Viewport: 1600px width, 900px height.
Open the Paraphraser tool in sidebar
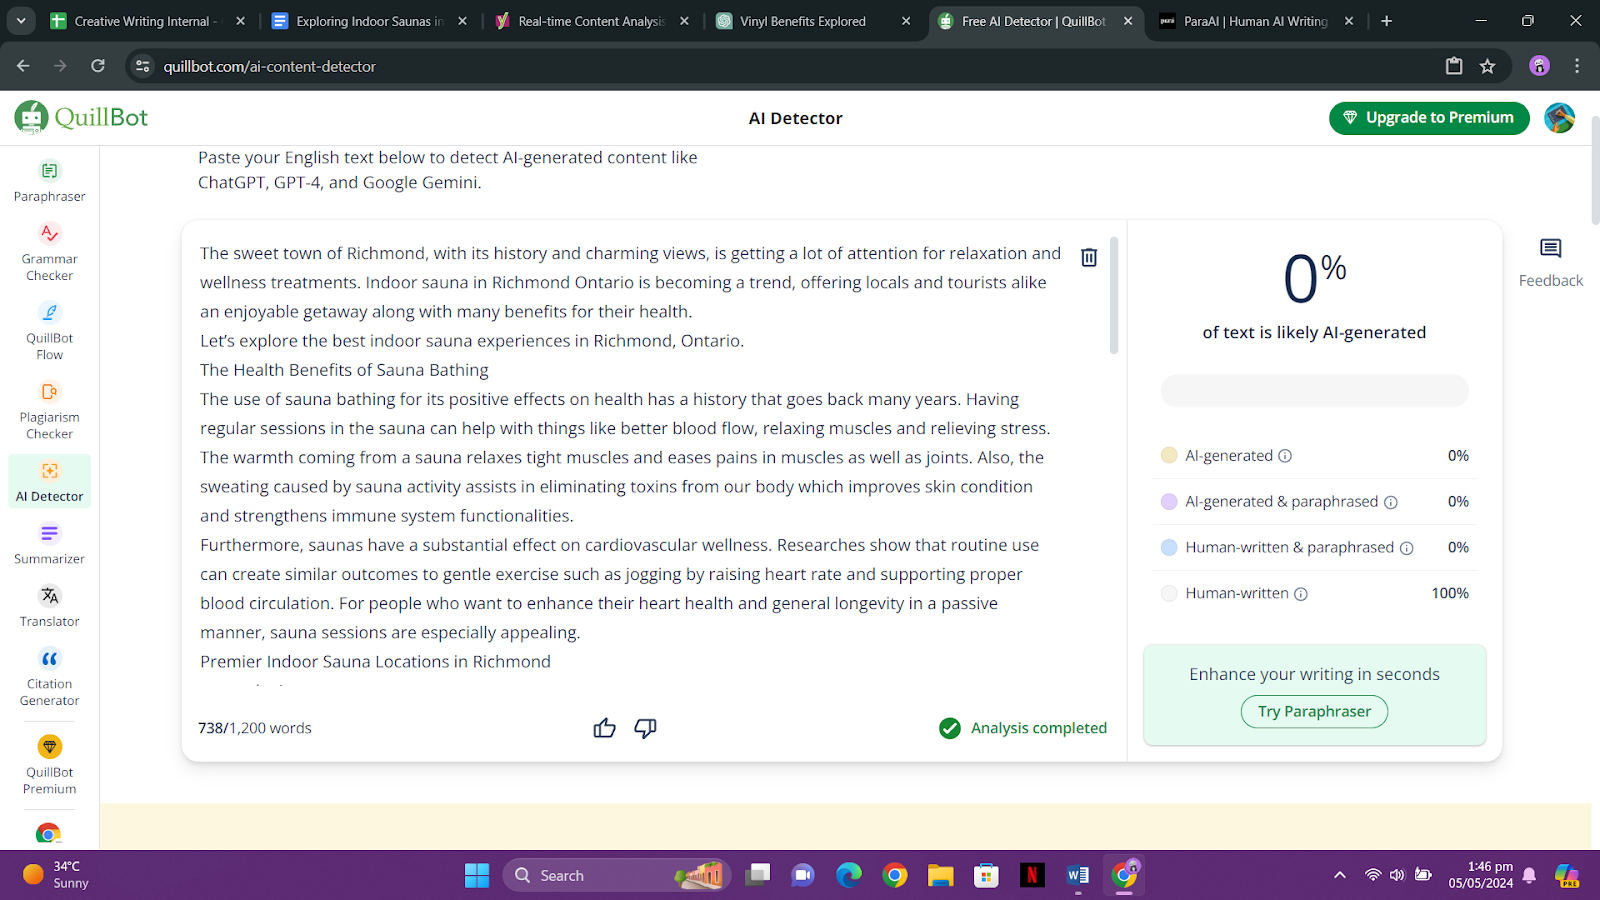[49, 181]
